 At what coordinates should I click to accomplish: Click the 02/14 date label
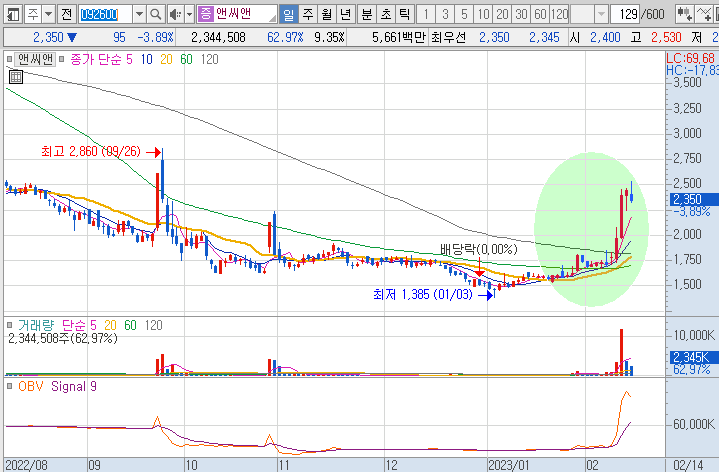click(x=688, y=465)
